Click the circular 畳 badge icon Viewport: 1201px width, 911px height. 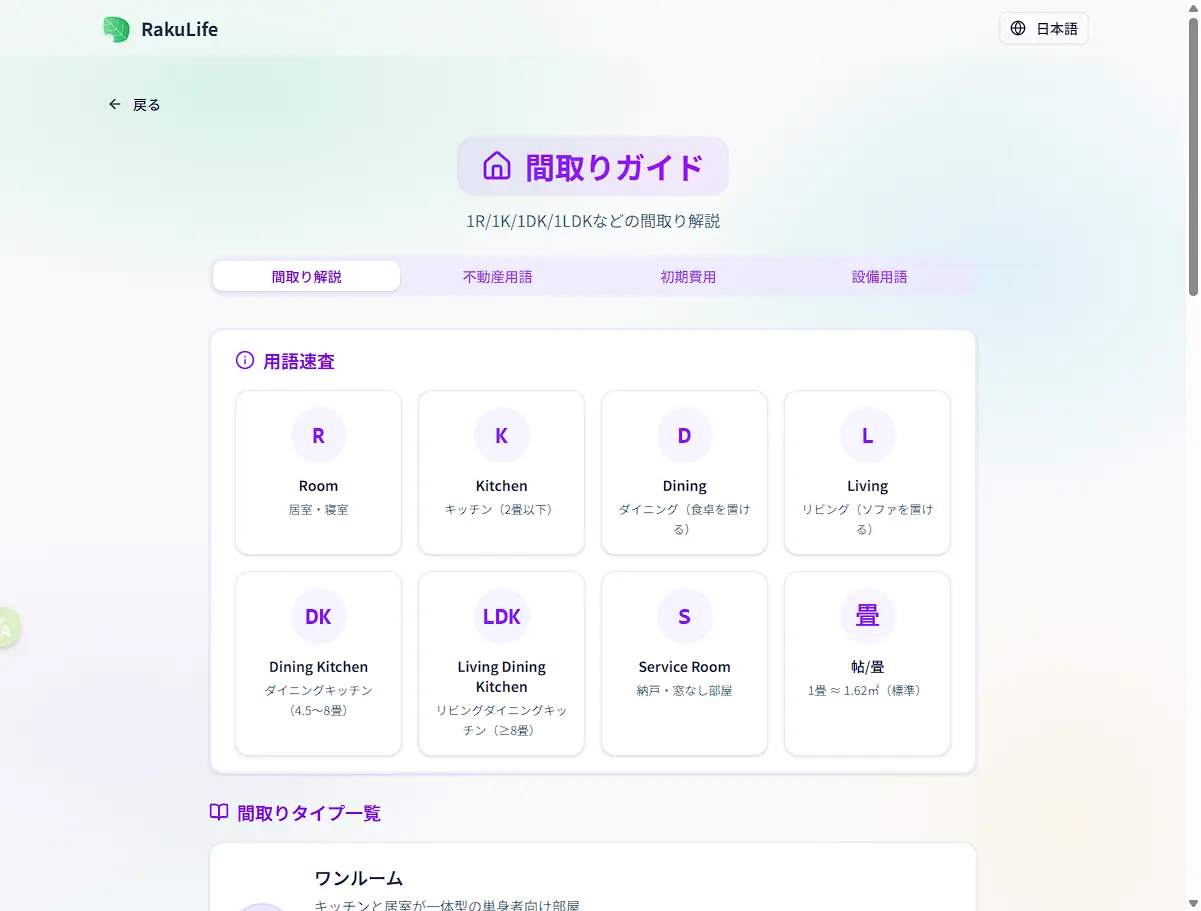[x=867, y=616]
